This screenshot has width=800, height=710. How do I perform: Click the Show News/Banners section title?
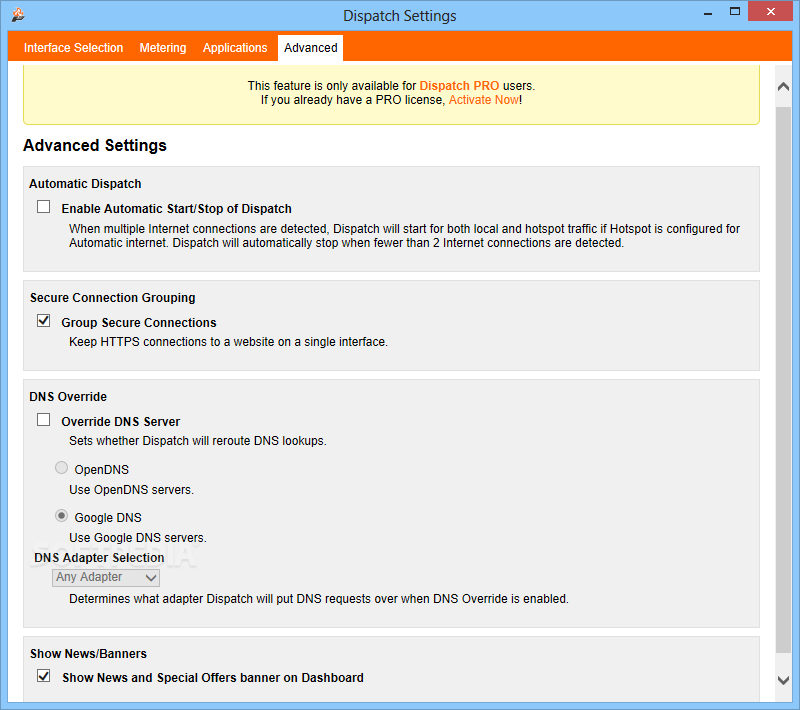point(88,654)
